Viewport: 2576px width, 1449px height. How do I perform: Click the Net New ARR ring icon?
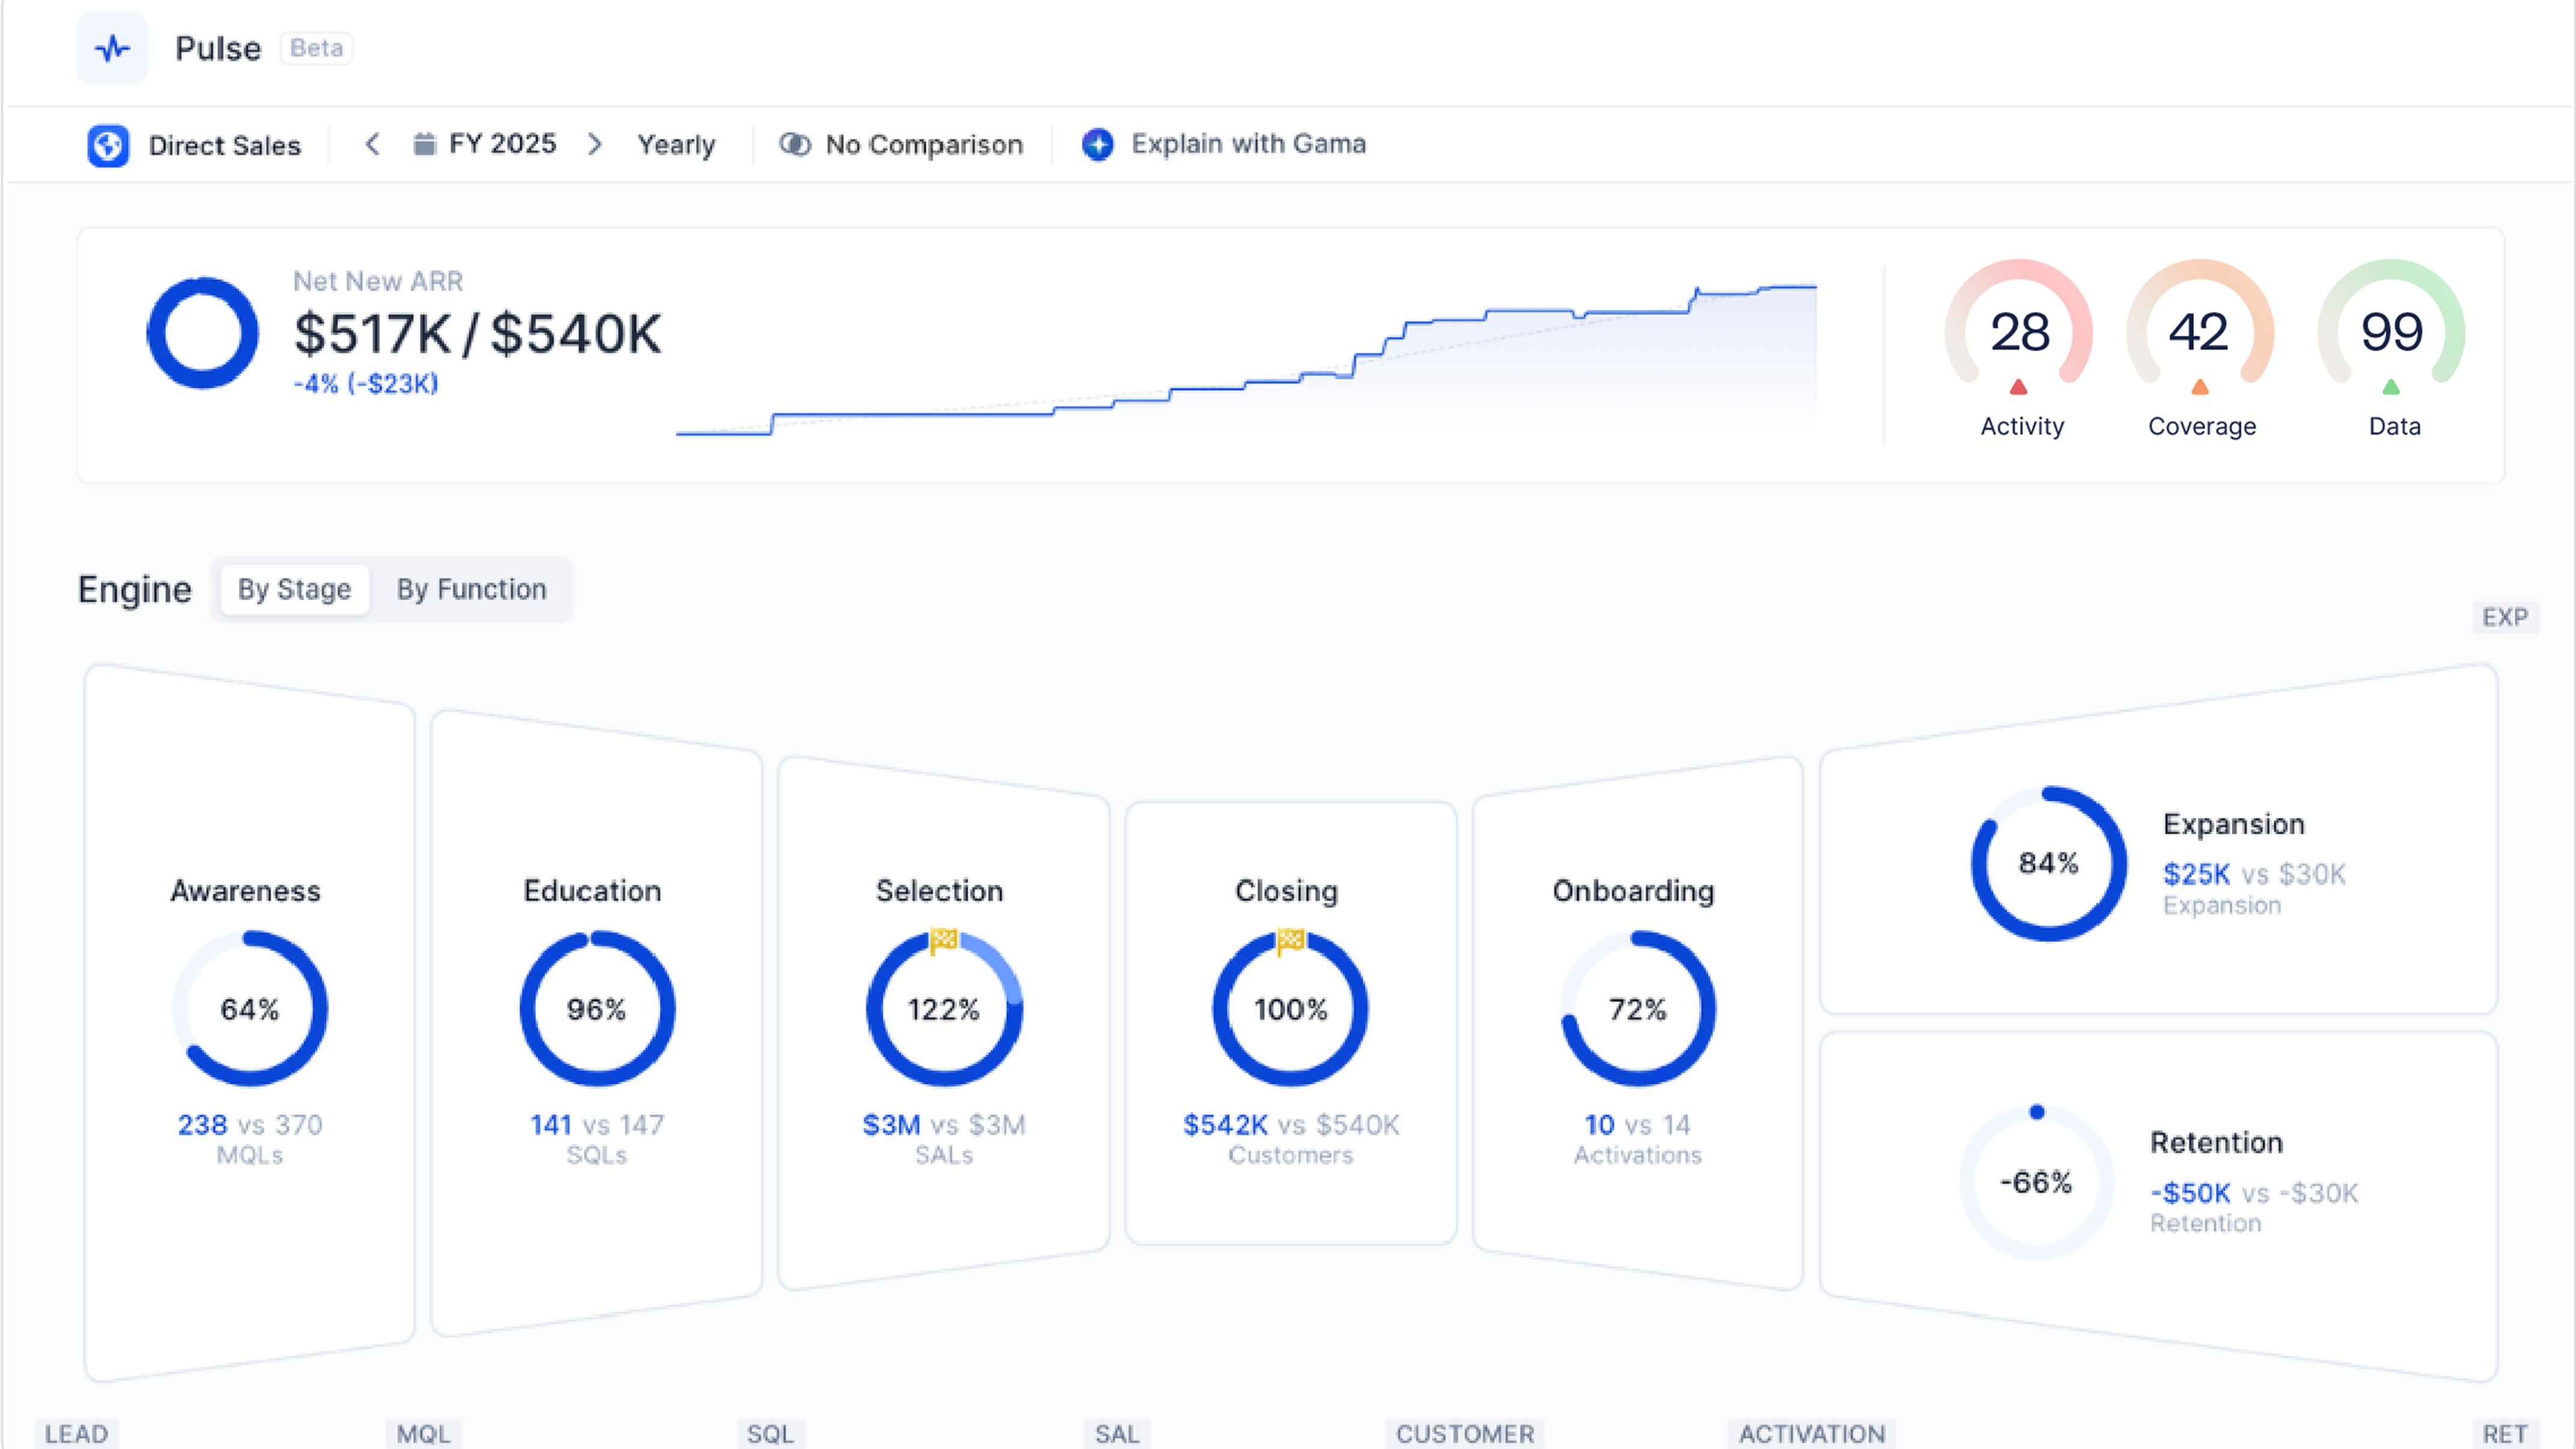point(203,333)
